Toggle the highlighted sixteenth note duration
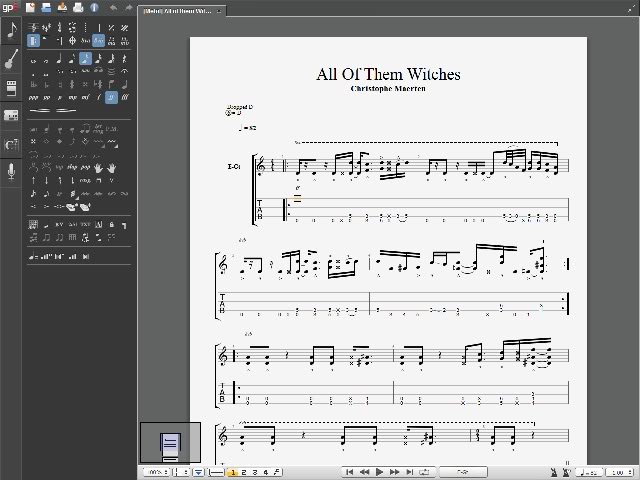Screen dimensions: 640x480 click(x=85, y=59)
